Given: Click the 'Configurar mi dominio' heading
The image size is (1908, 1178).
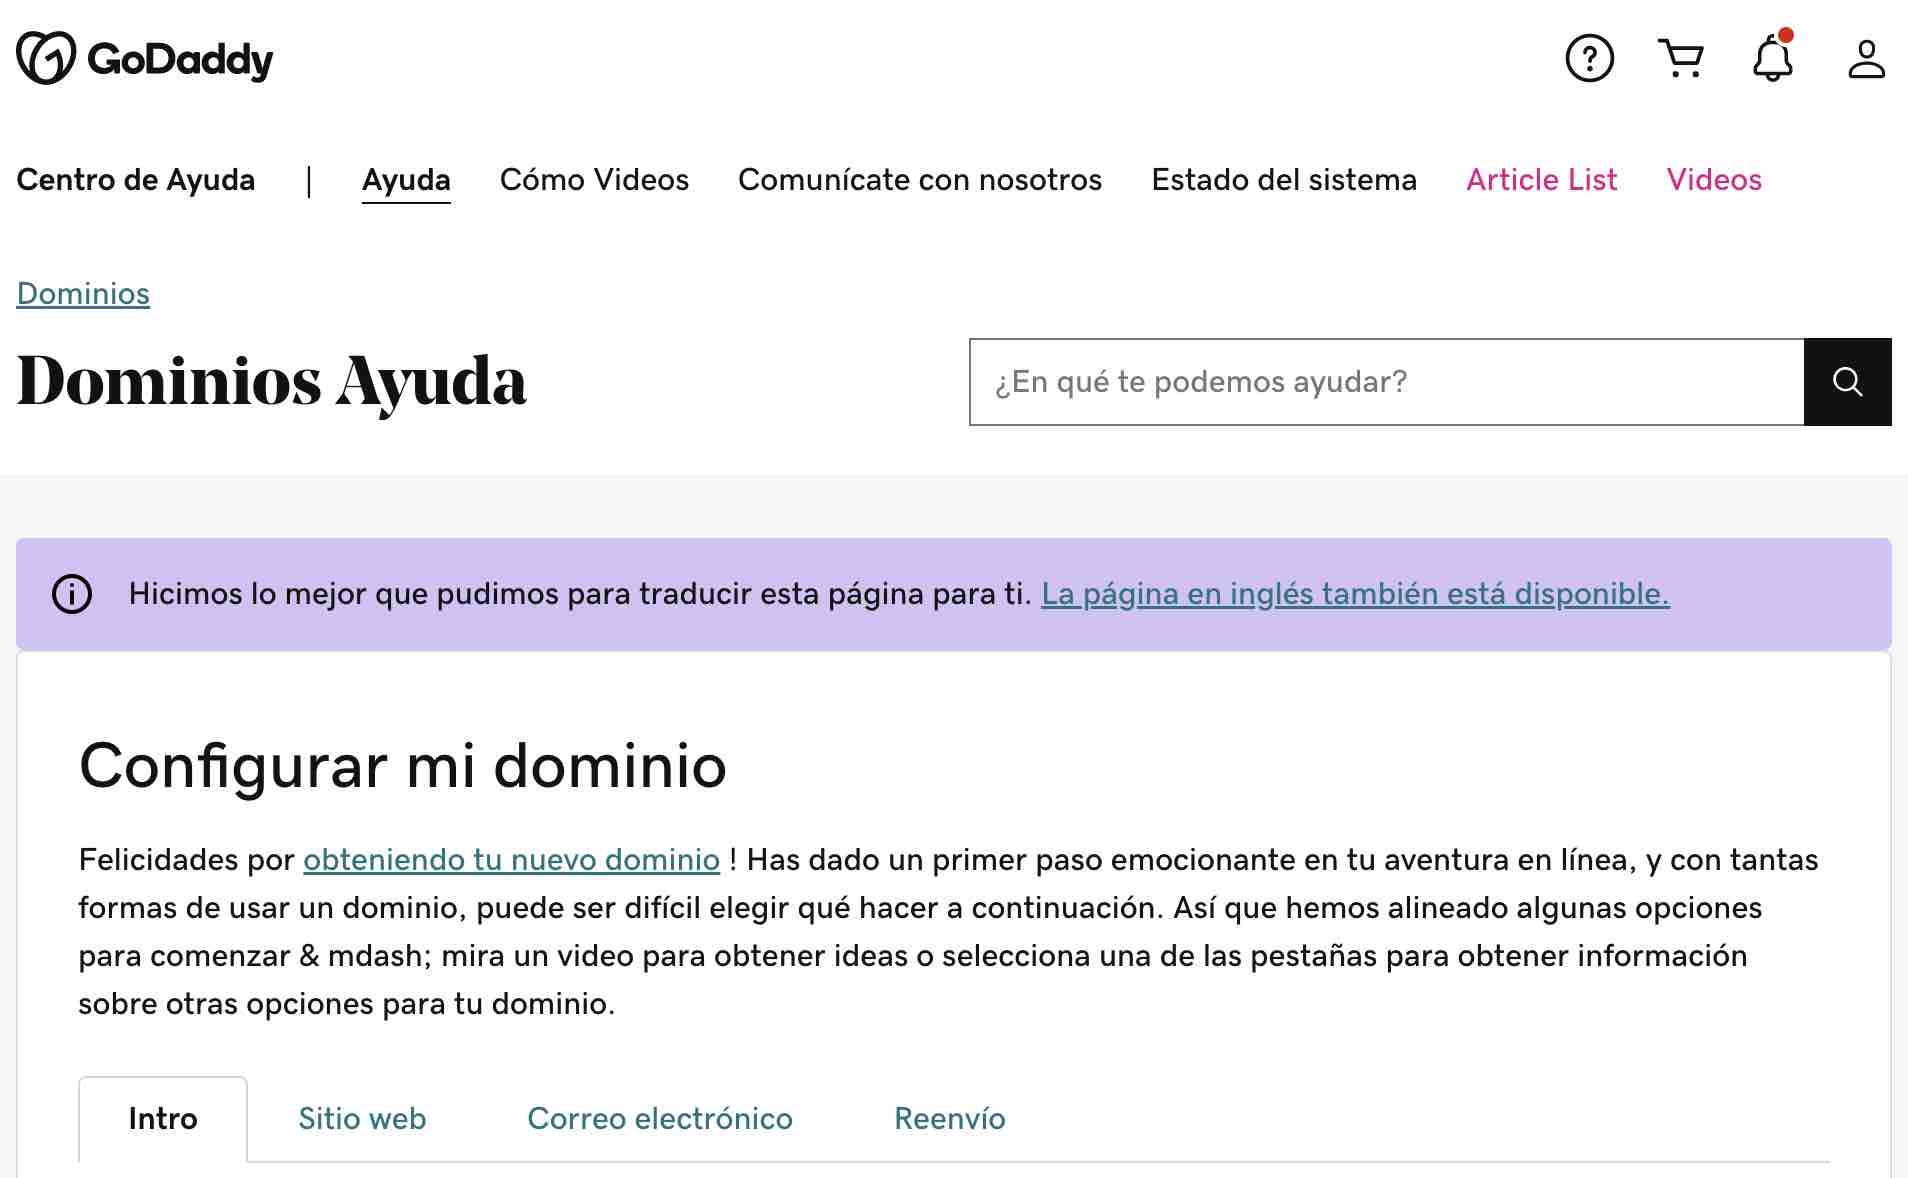Looking at the screenshot, I should (403, 767).
